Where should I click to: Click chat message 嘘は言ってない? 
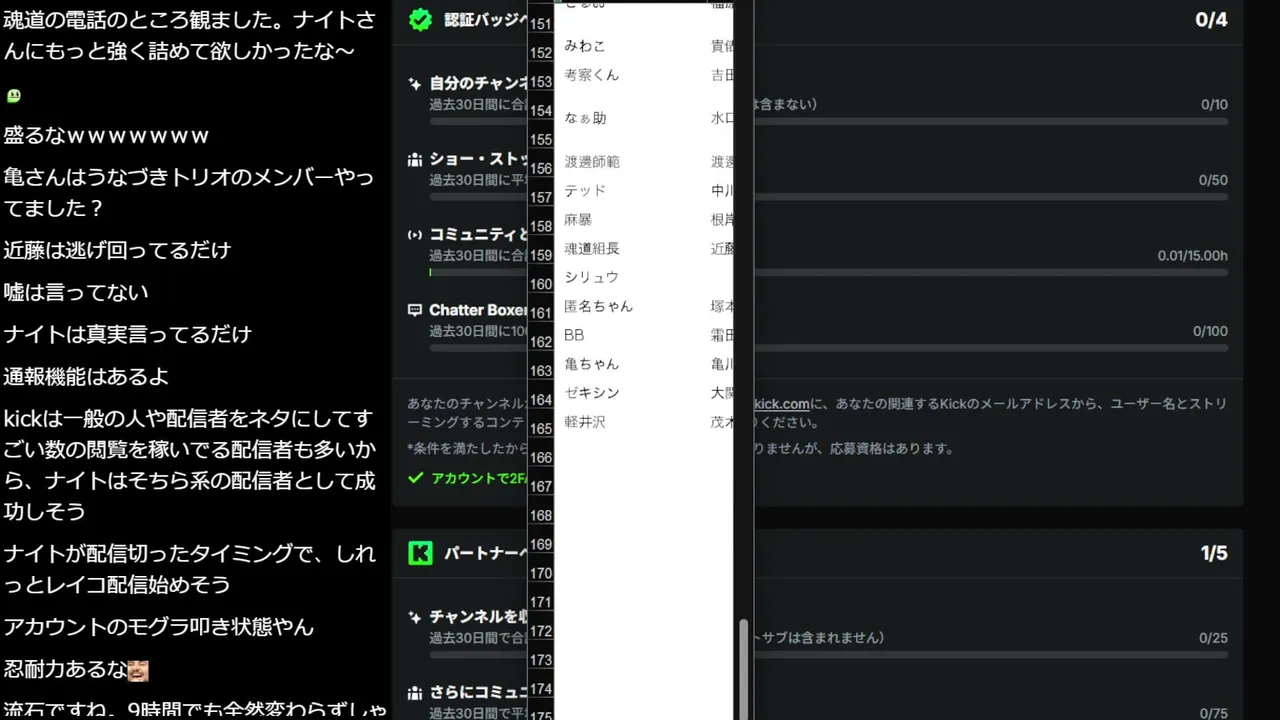(x=76, y=292)
